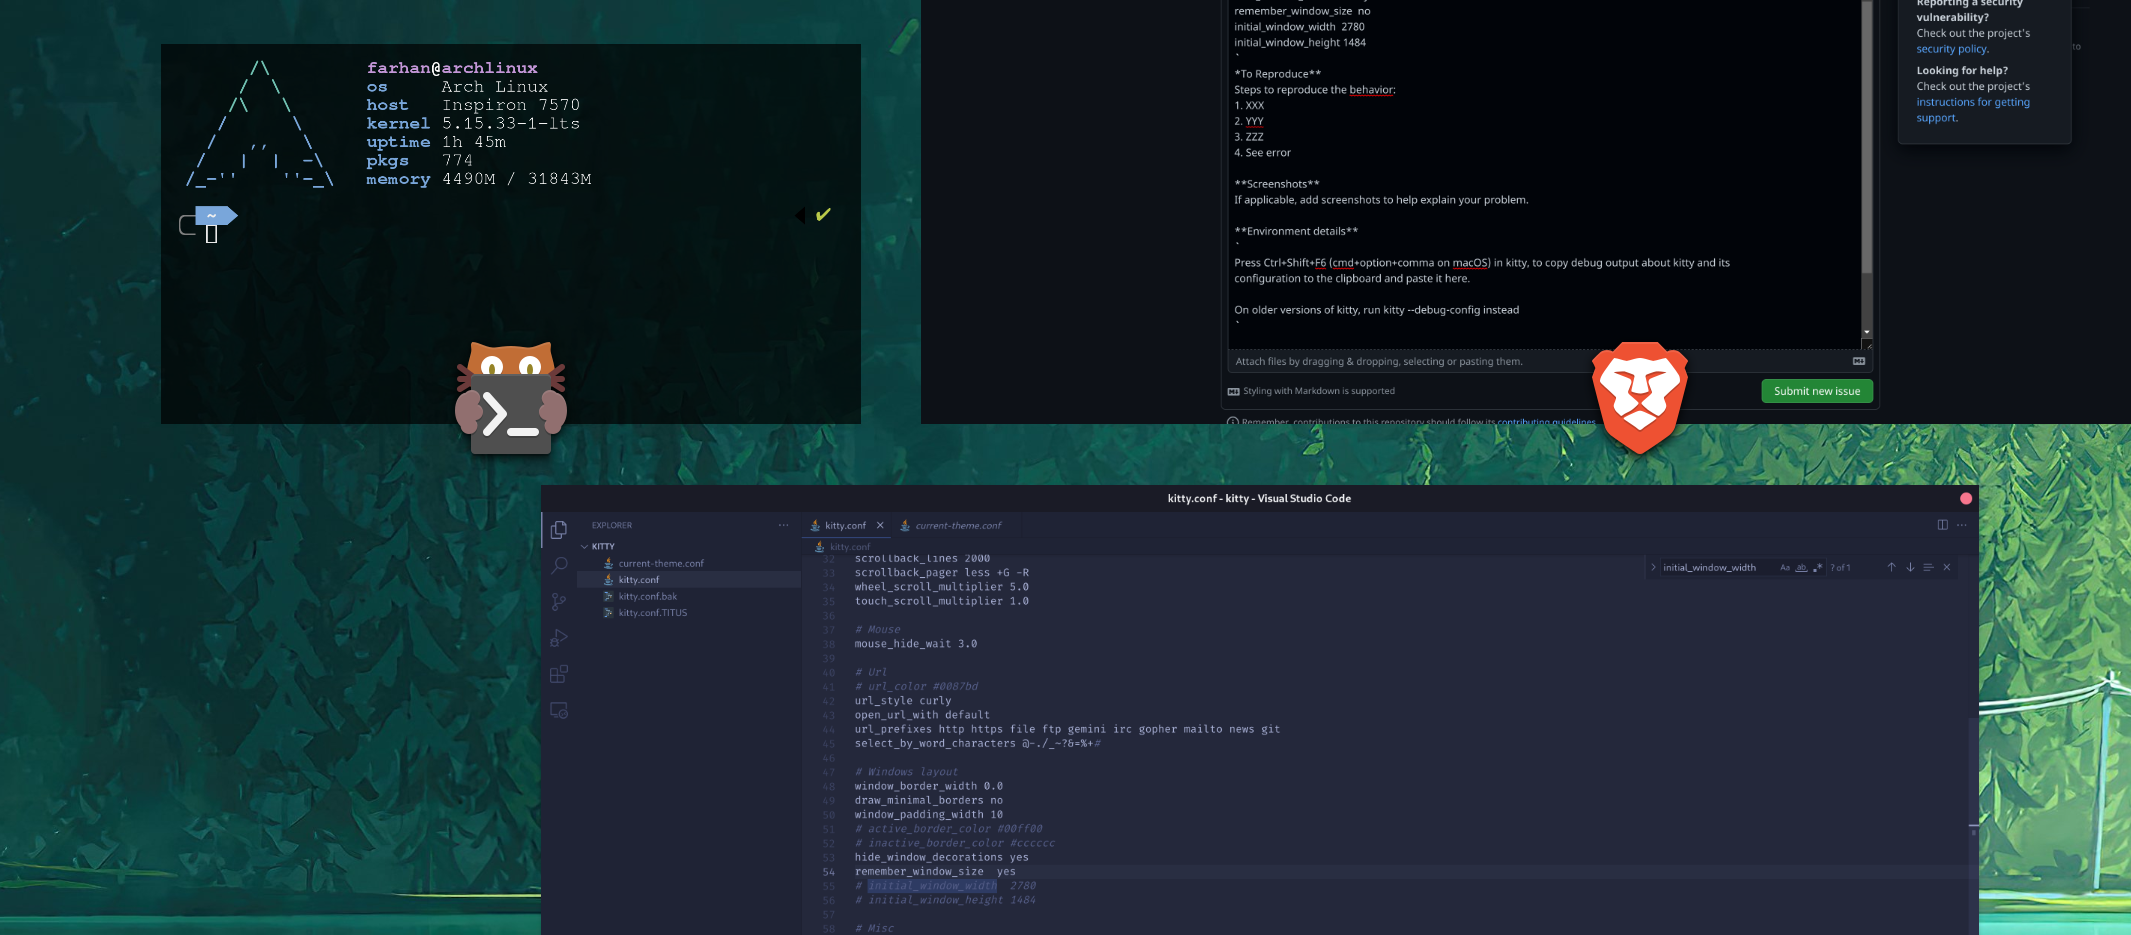
Task: Click the kitty terminal launcher icon
Action: coord(511,398)
